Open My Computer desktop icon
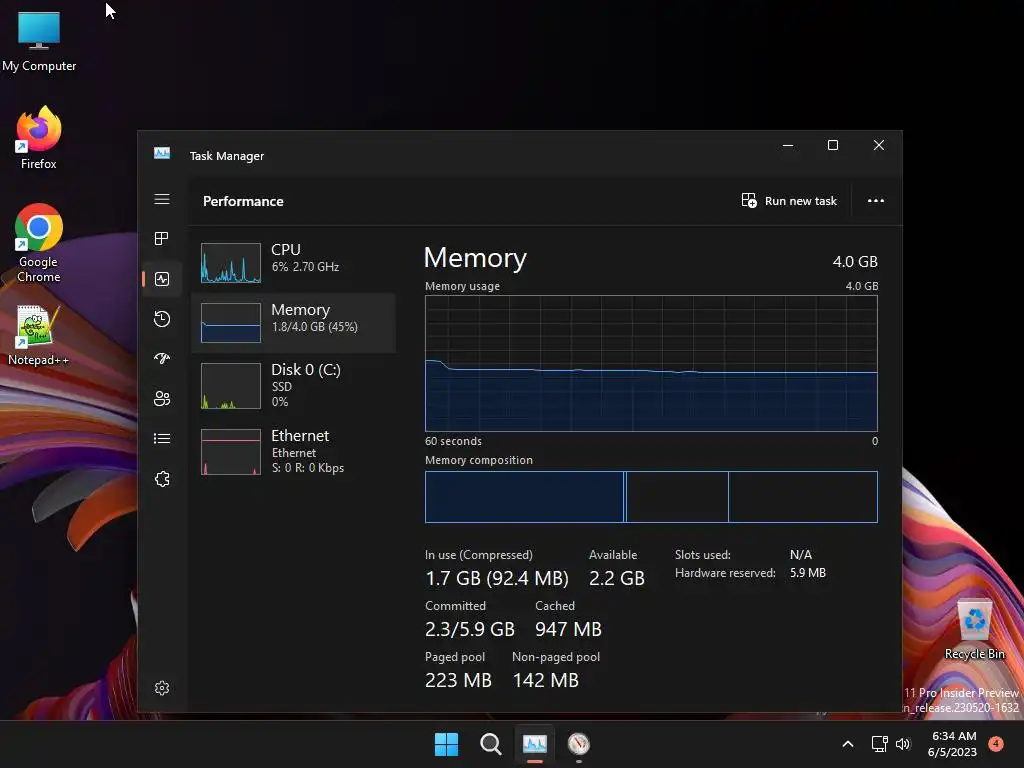This screenshot has height=768, width=1024. coord(39,41)
